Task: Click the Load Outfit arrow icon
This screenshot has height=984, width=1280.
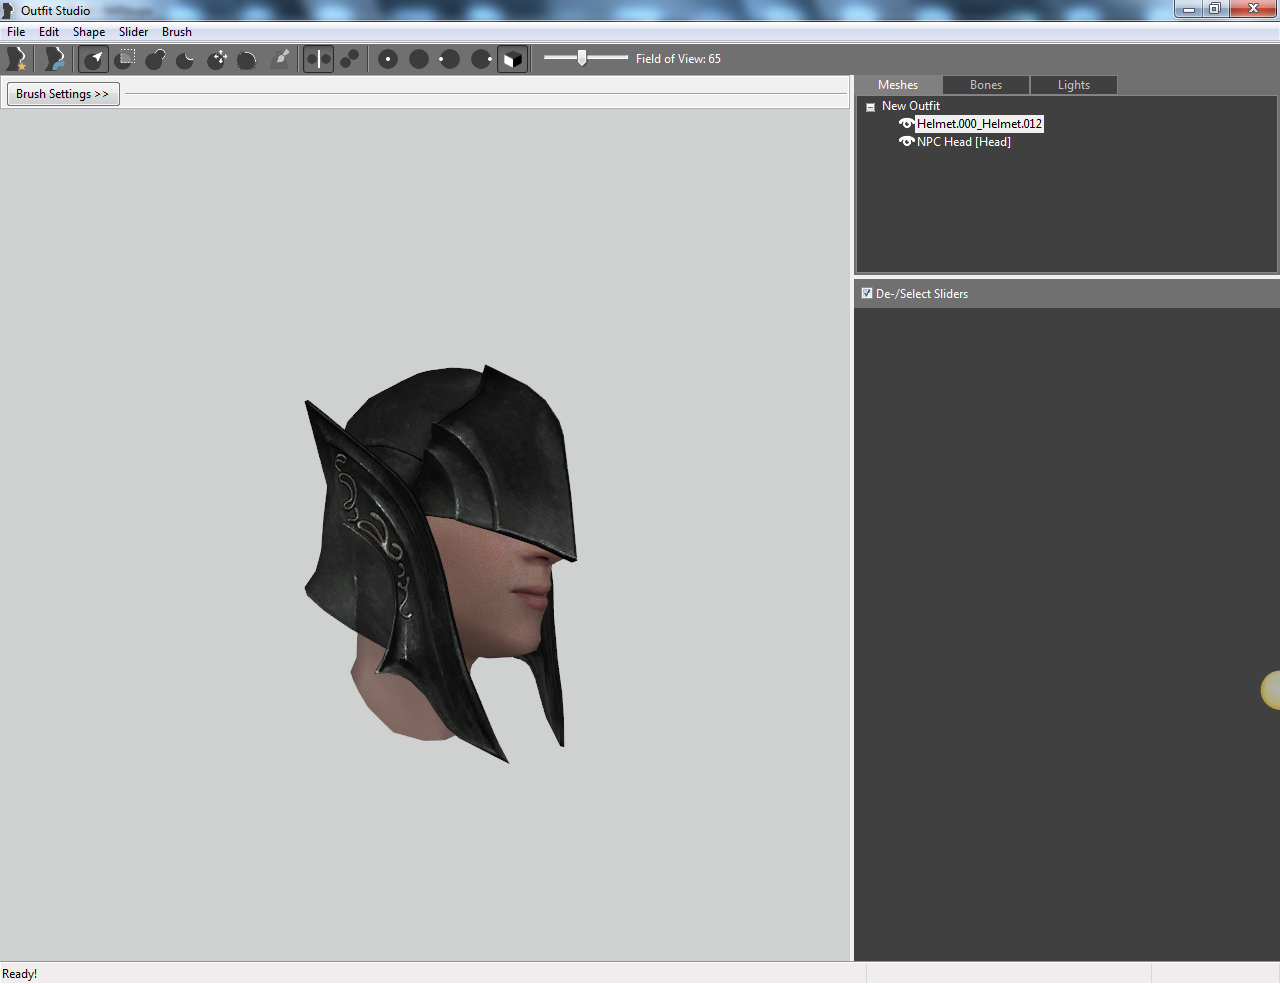Action: [54, 59]
